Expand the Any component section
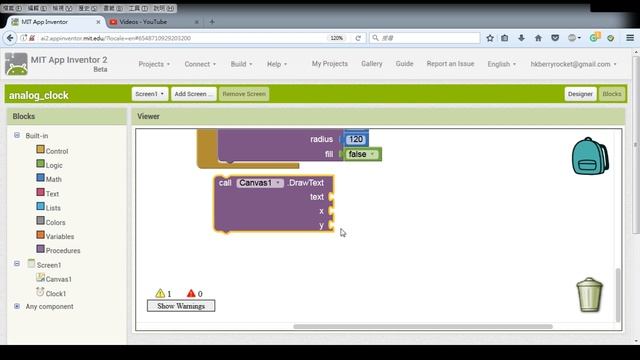This screenshot has width=640, height=360. tap(17, 306)
